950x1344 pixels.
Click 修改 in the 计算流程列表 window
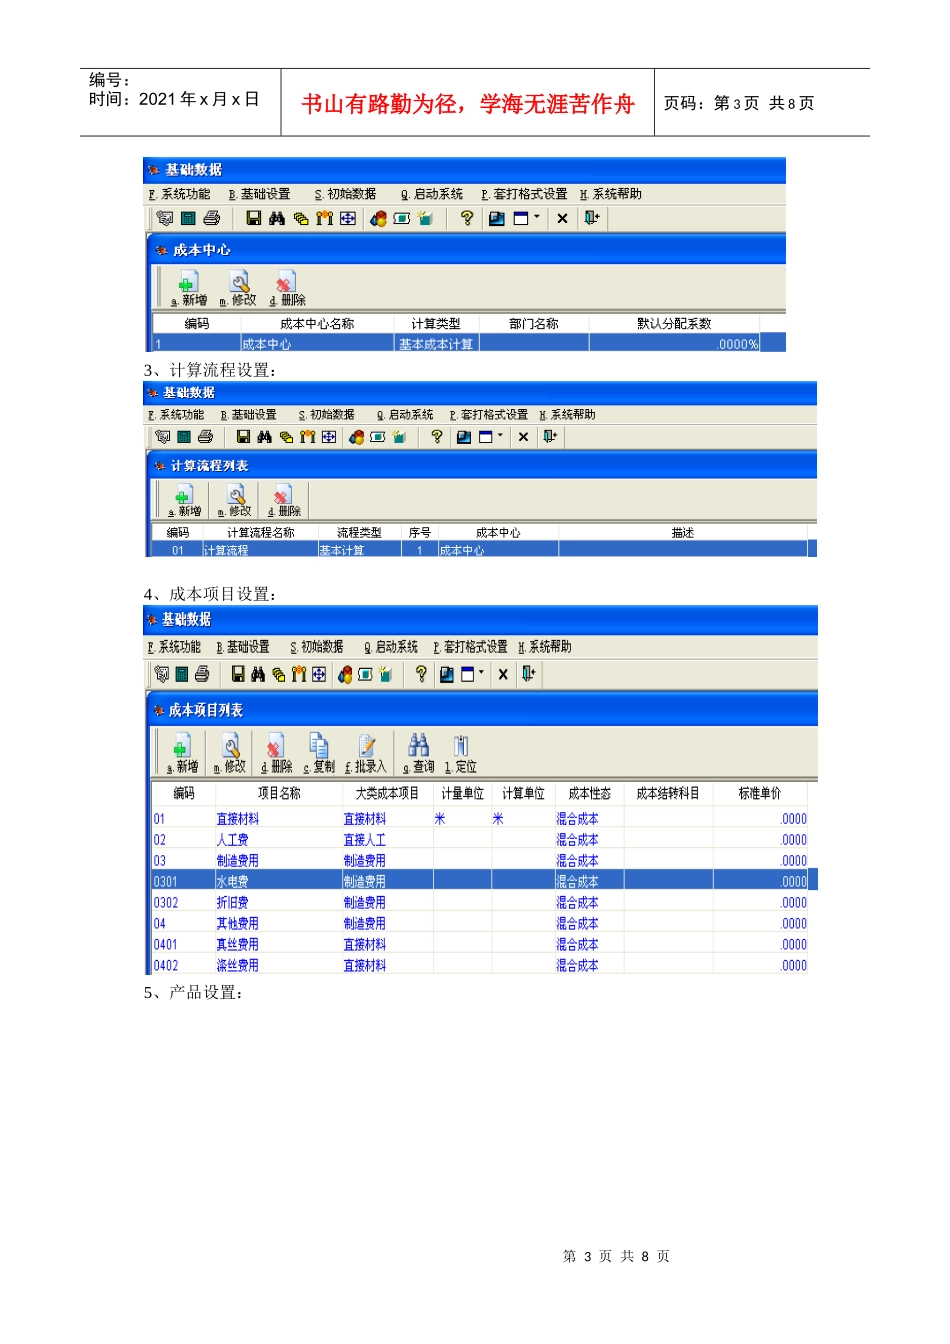pyautogui.click(x=234, y=501)
